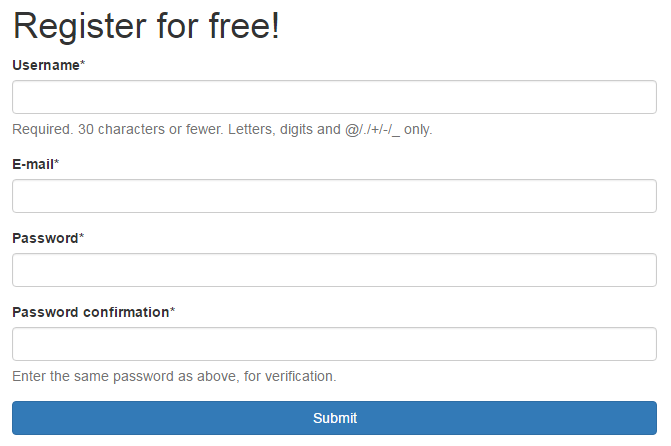Click the required asterisk after E-mail
671x446 pixels.
[x=56, y=161]
